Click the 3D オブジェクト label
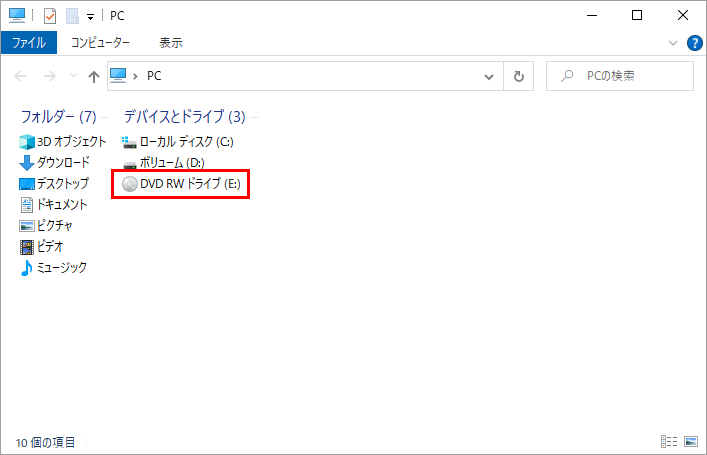 coord(71,142)
